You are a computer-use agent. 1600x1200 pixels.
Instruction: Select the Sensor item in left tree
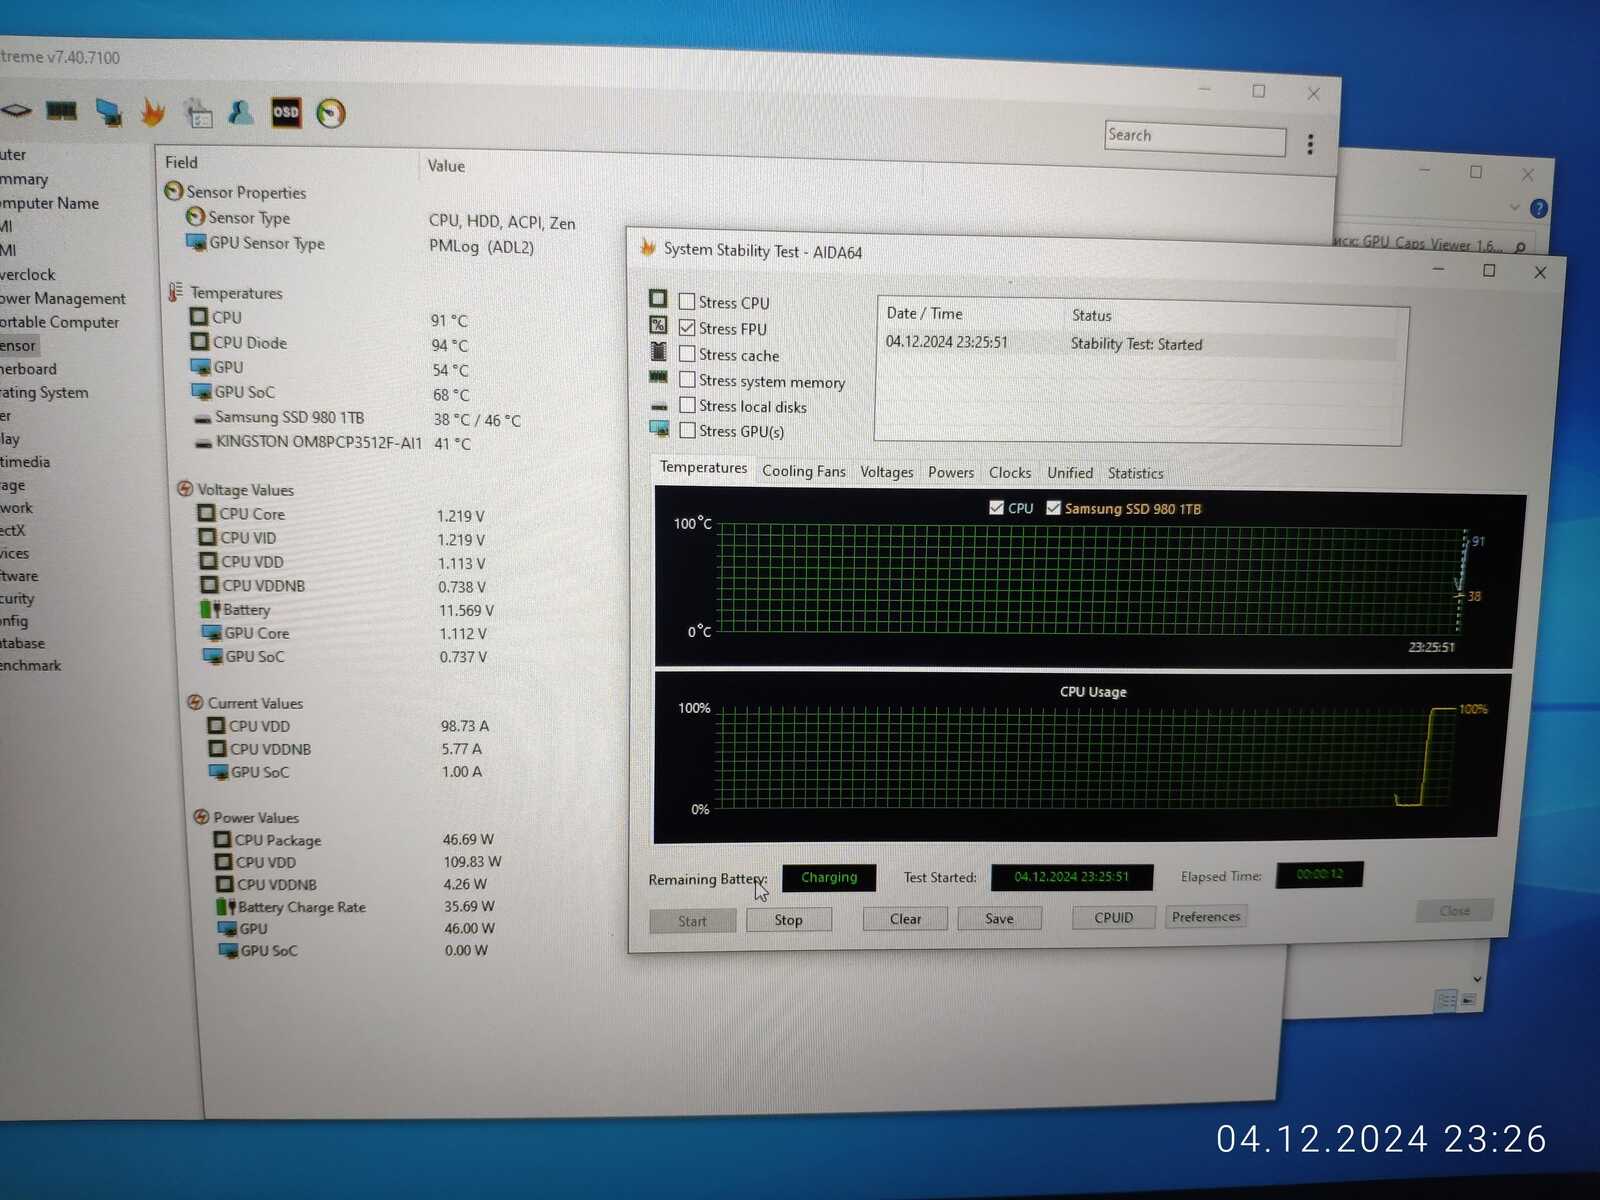(x=19, y=345)
